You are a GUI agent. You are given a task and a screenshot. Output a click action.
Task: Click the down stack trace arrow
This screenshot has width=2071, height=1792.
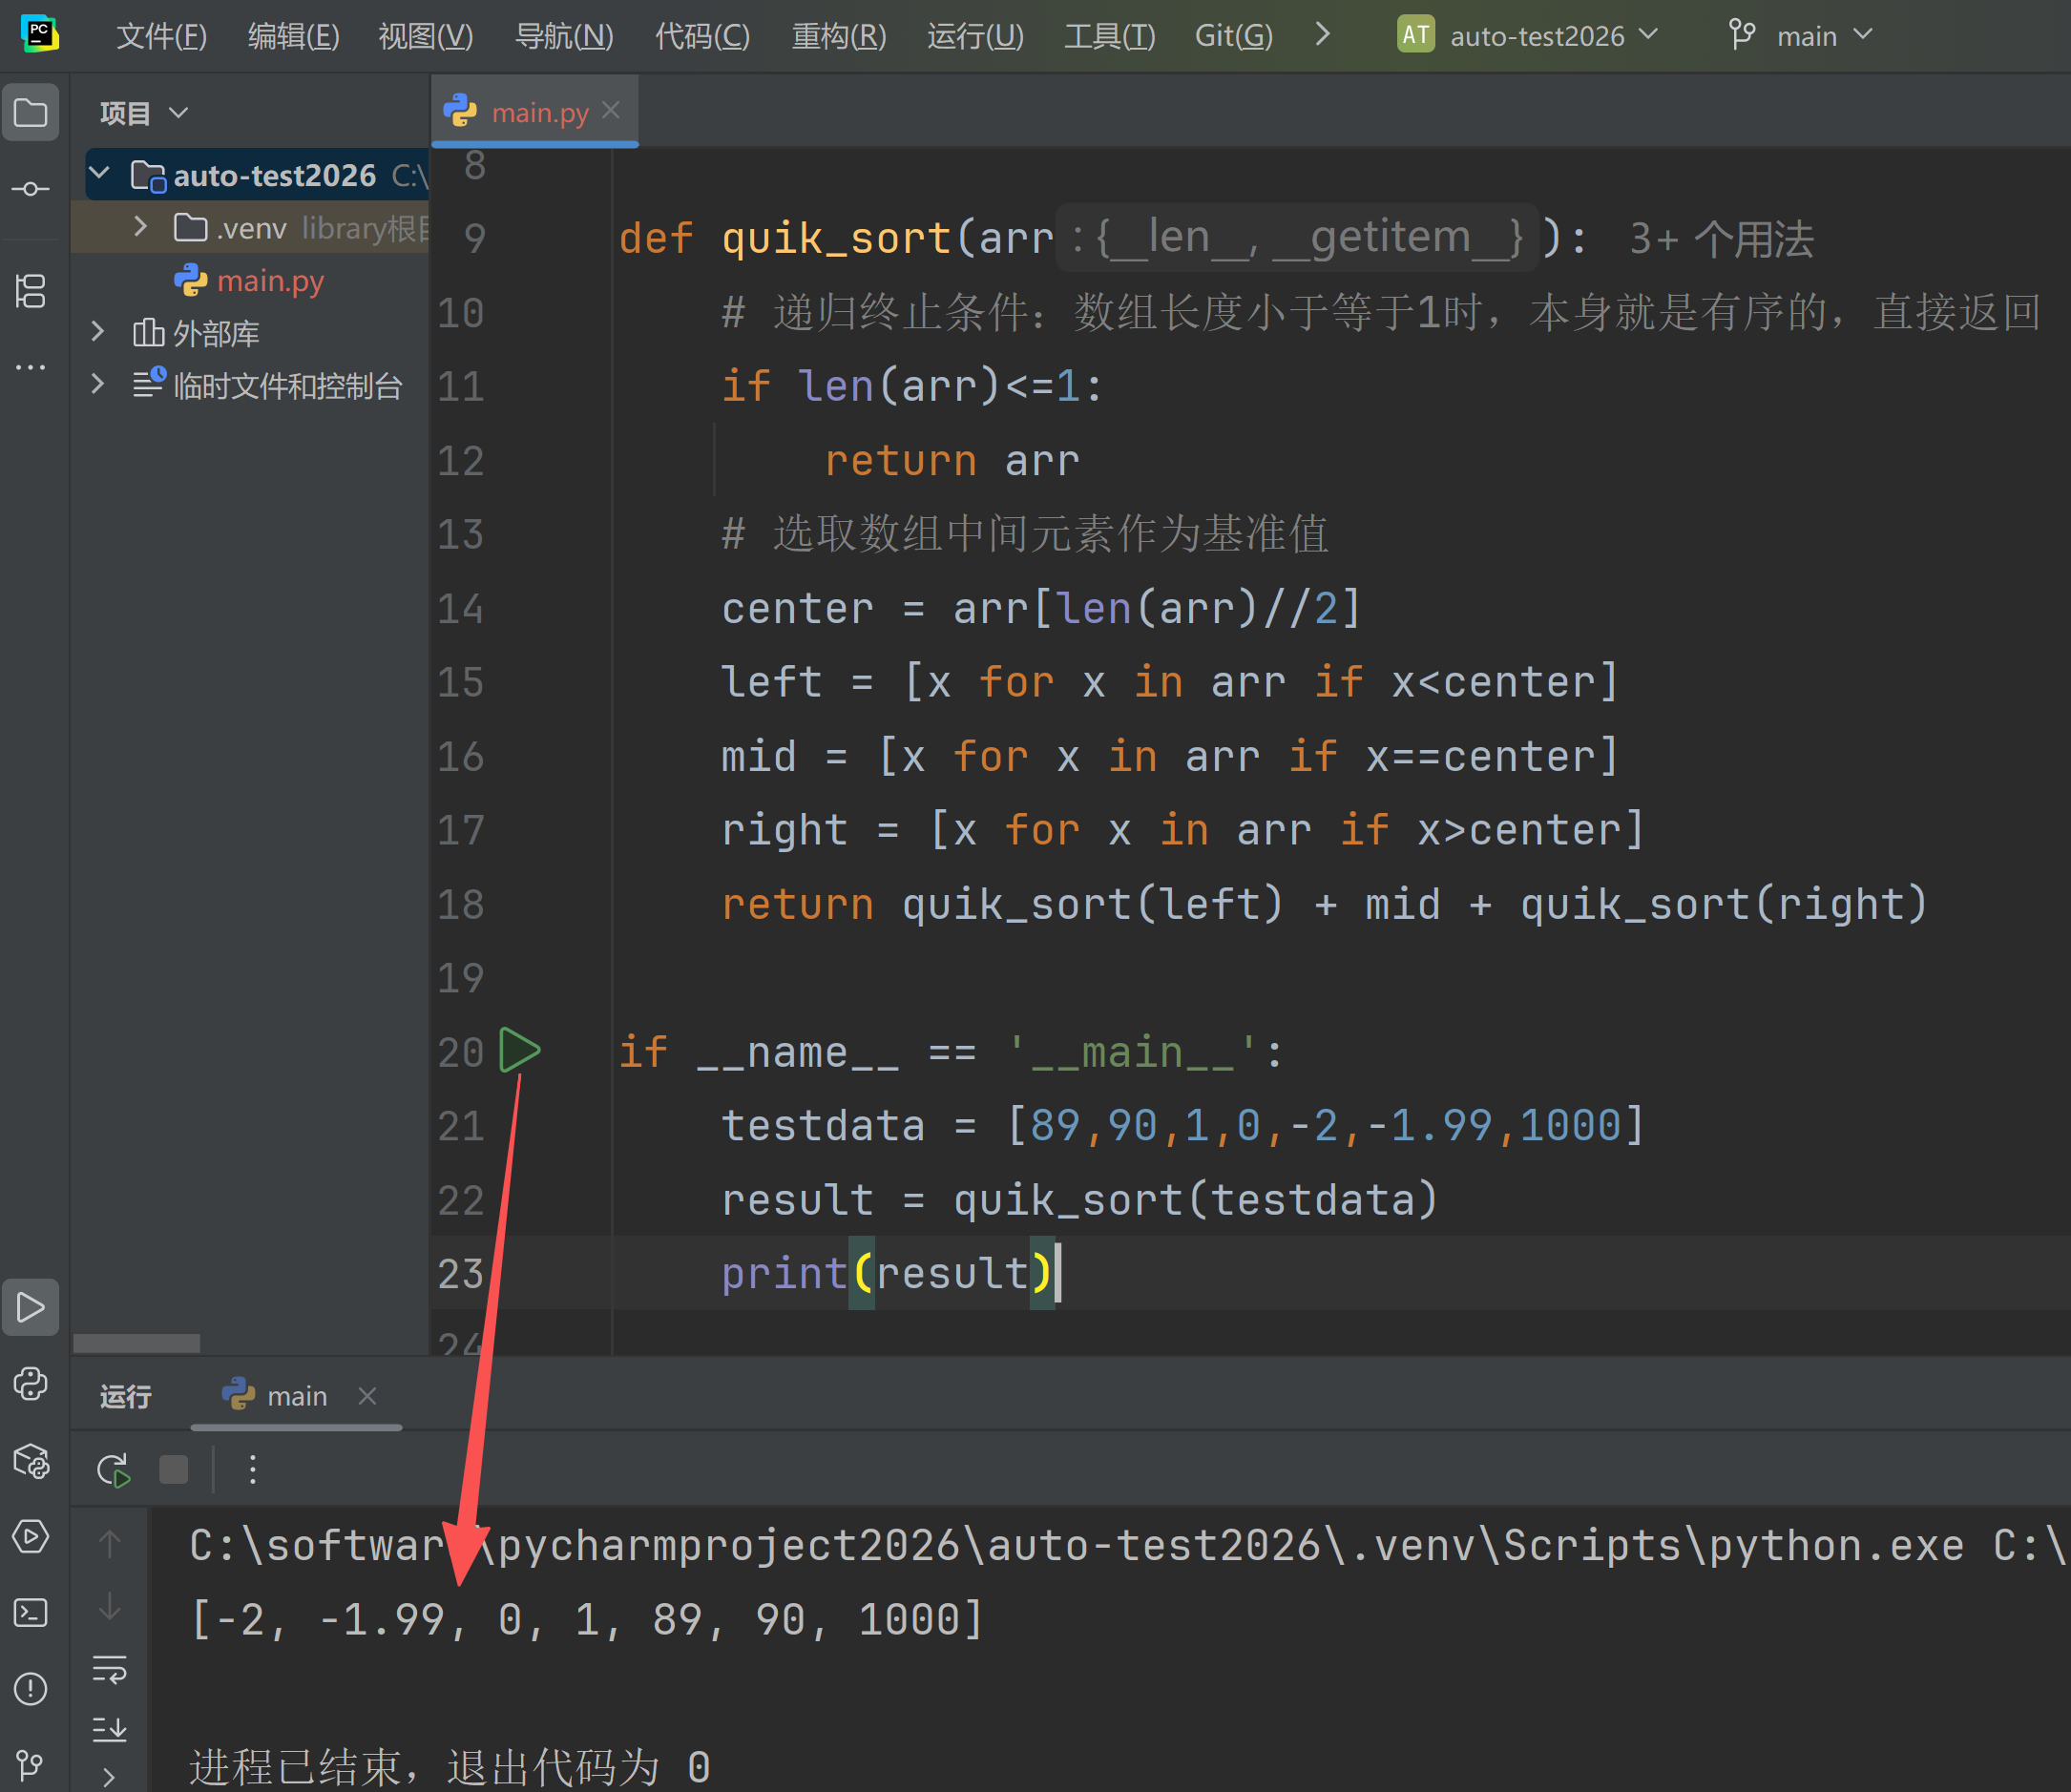[x=110, y=1608]
